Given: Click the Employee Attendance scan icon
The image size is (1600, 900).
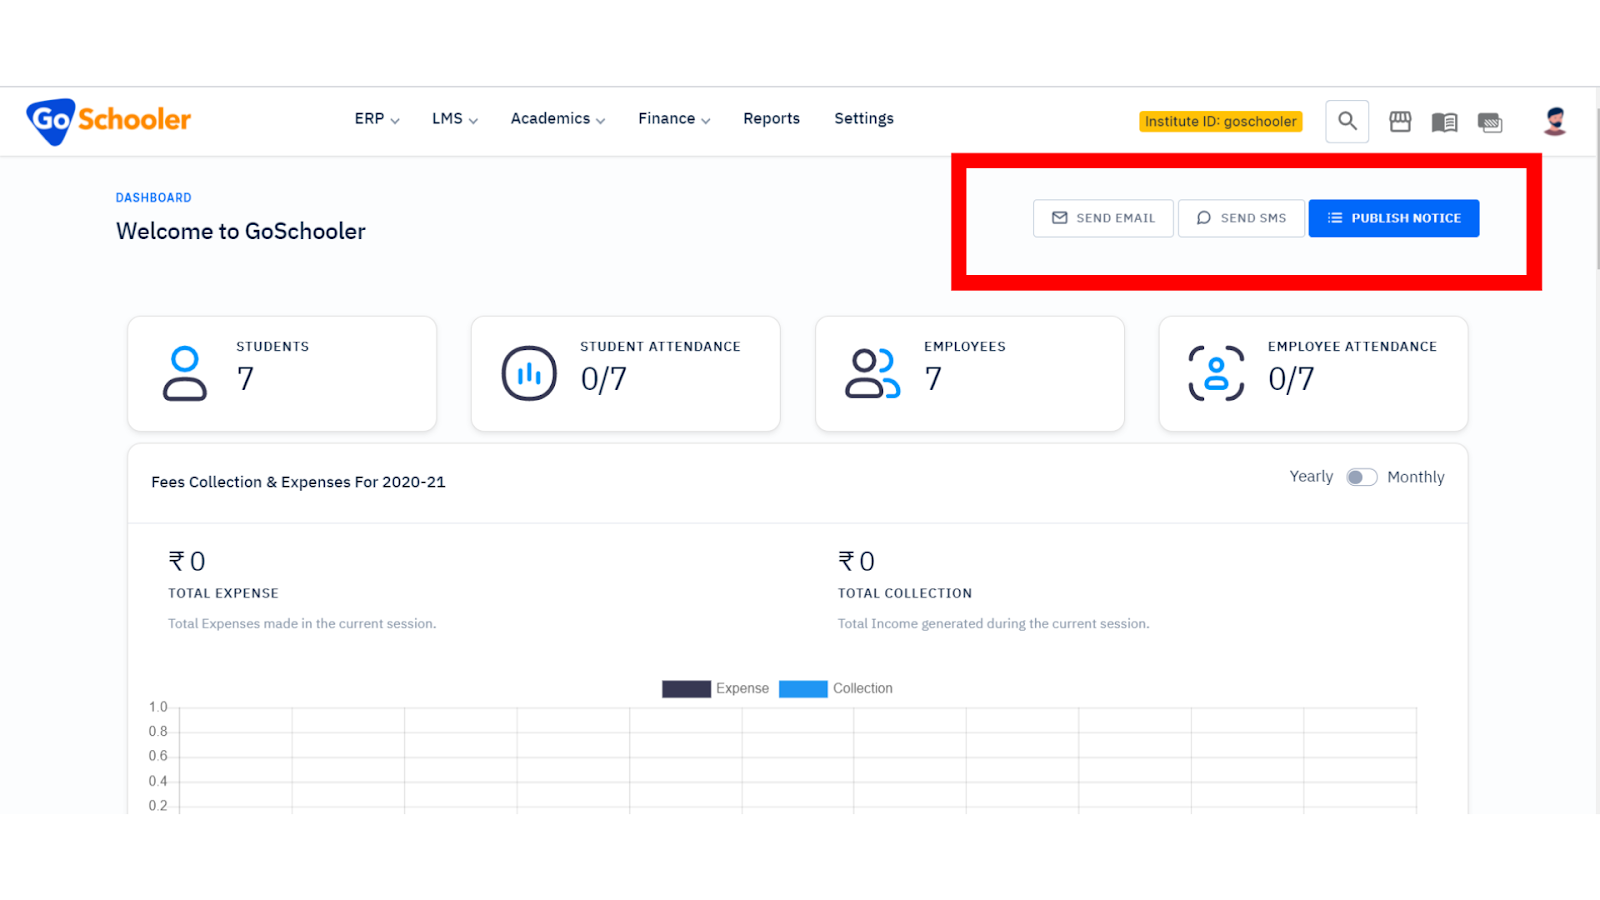Looking at the screenshot, I should point(1216,373).
